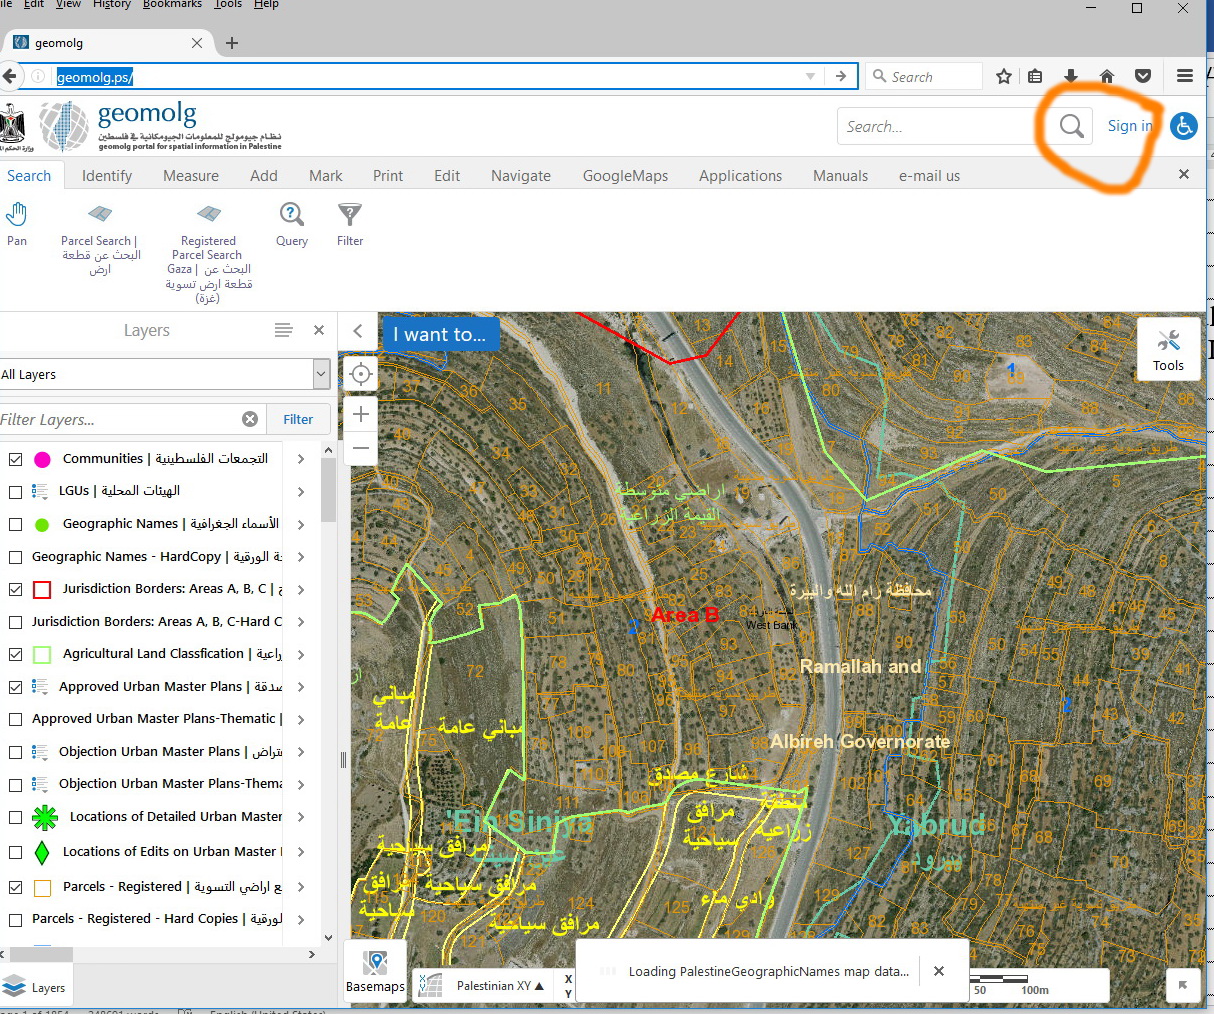Screen dimensions: 1214x1014
Task: Open the Pocket icon in browser toolbar
Action: coord(1143,76)
